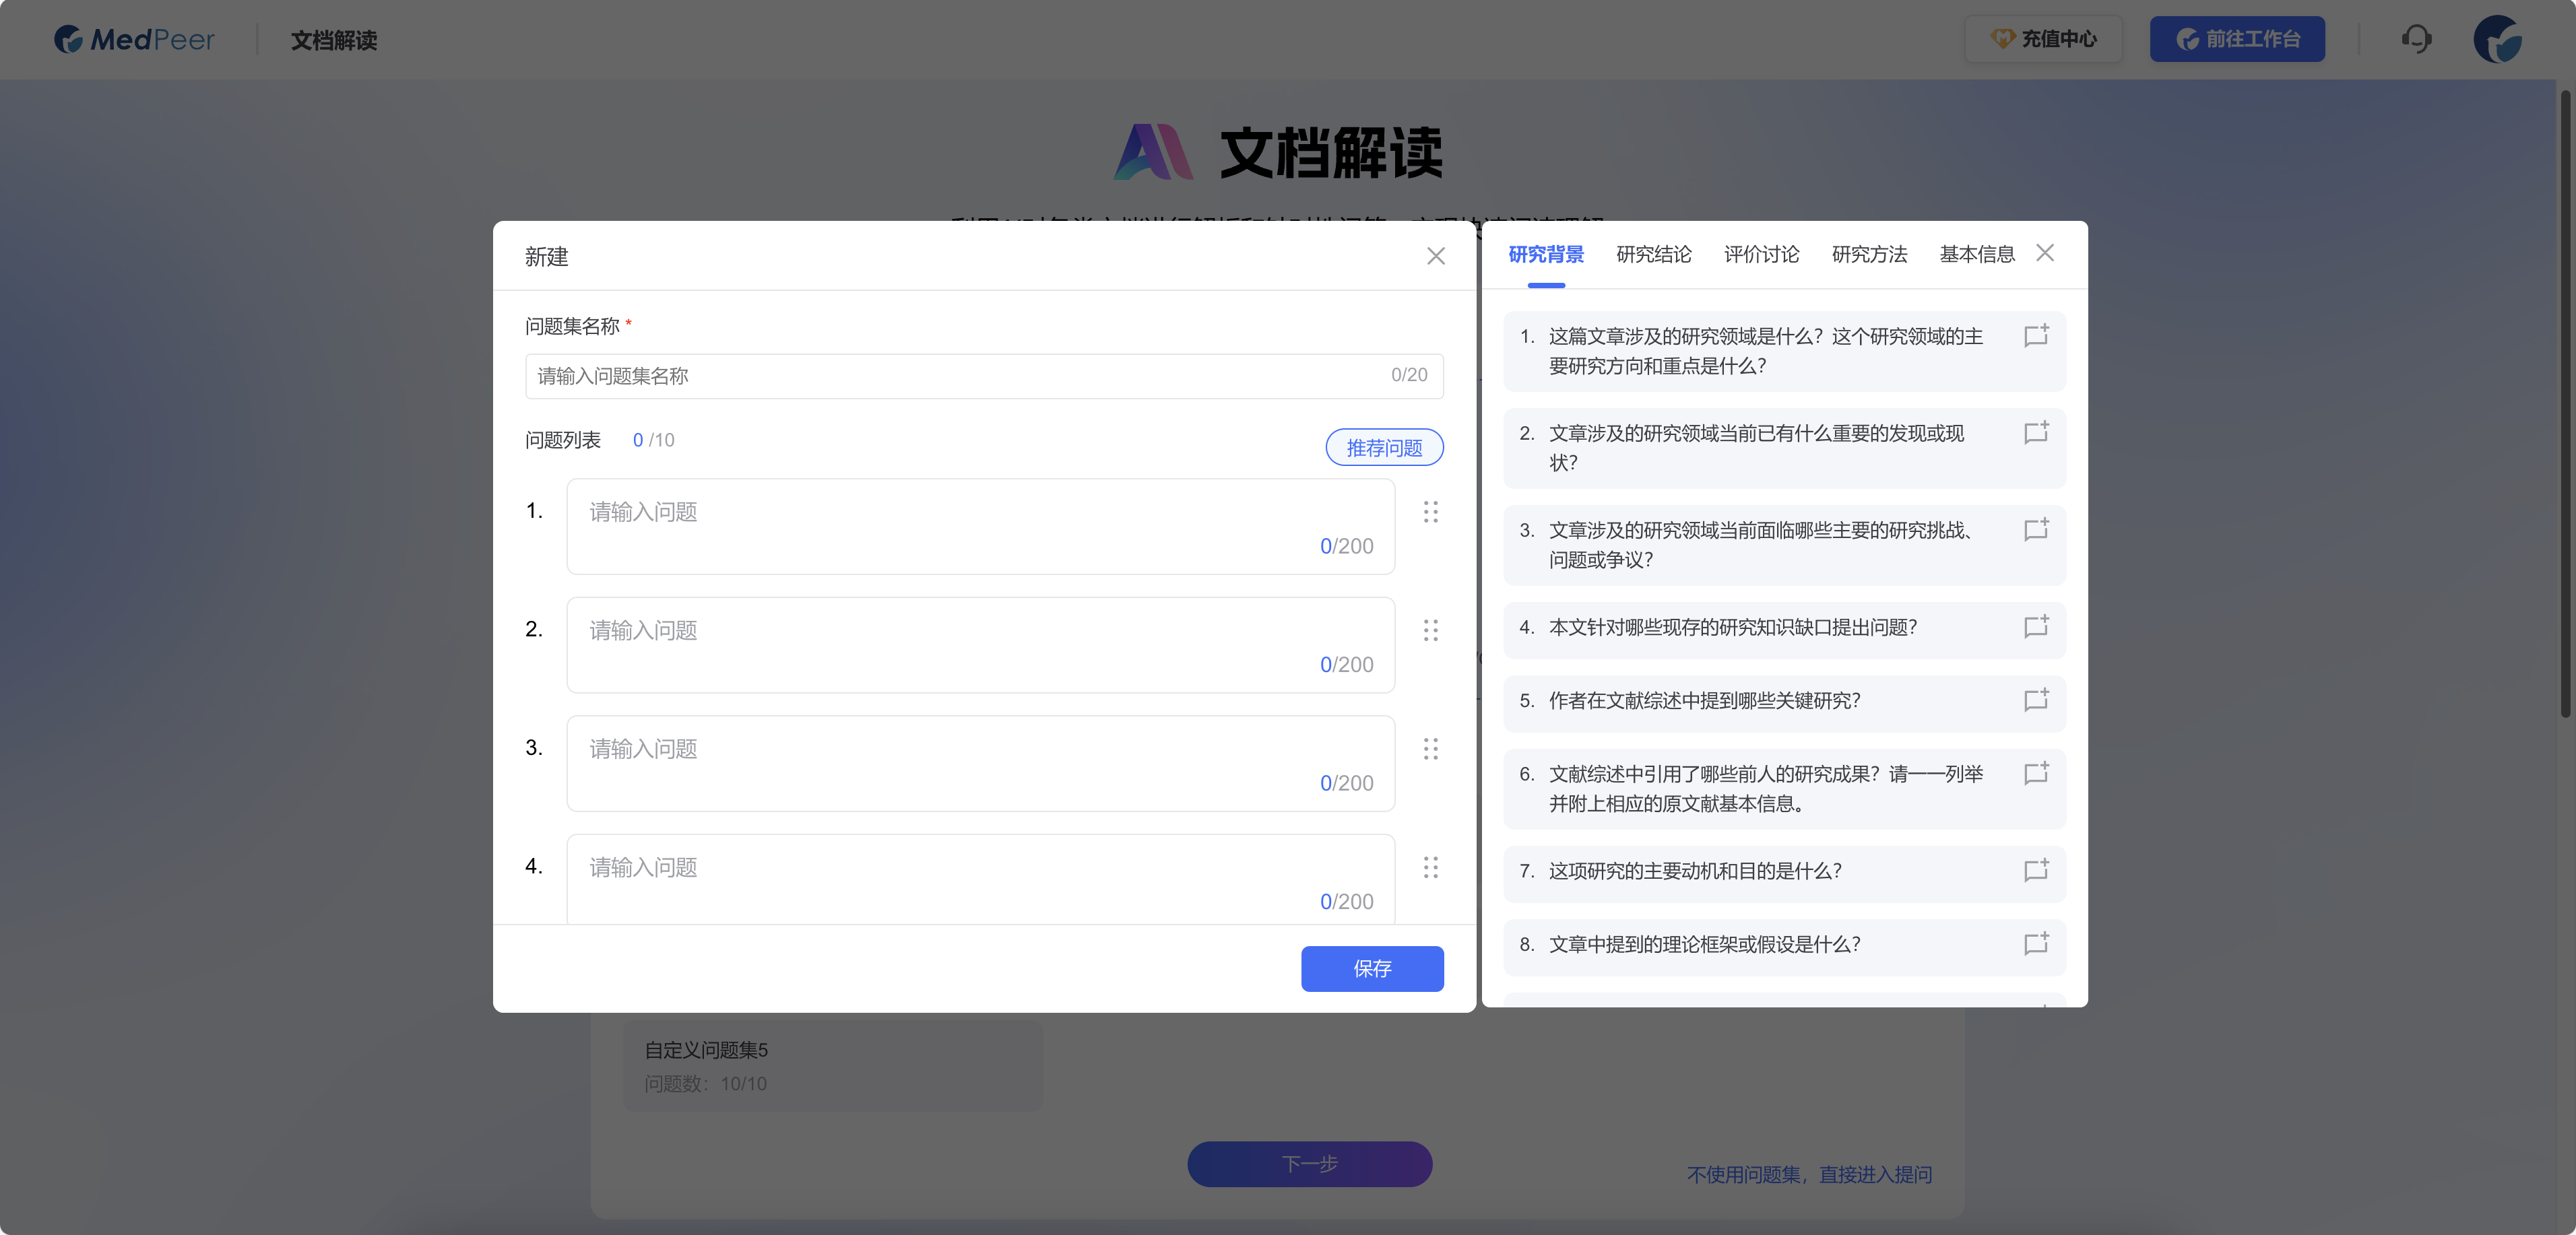Switch to the 研究方法 tab
Image resolution: width=2576 pixels, height=1235 pixels.
coord(1868,254)
